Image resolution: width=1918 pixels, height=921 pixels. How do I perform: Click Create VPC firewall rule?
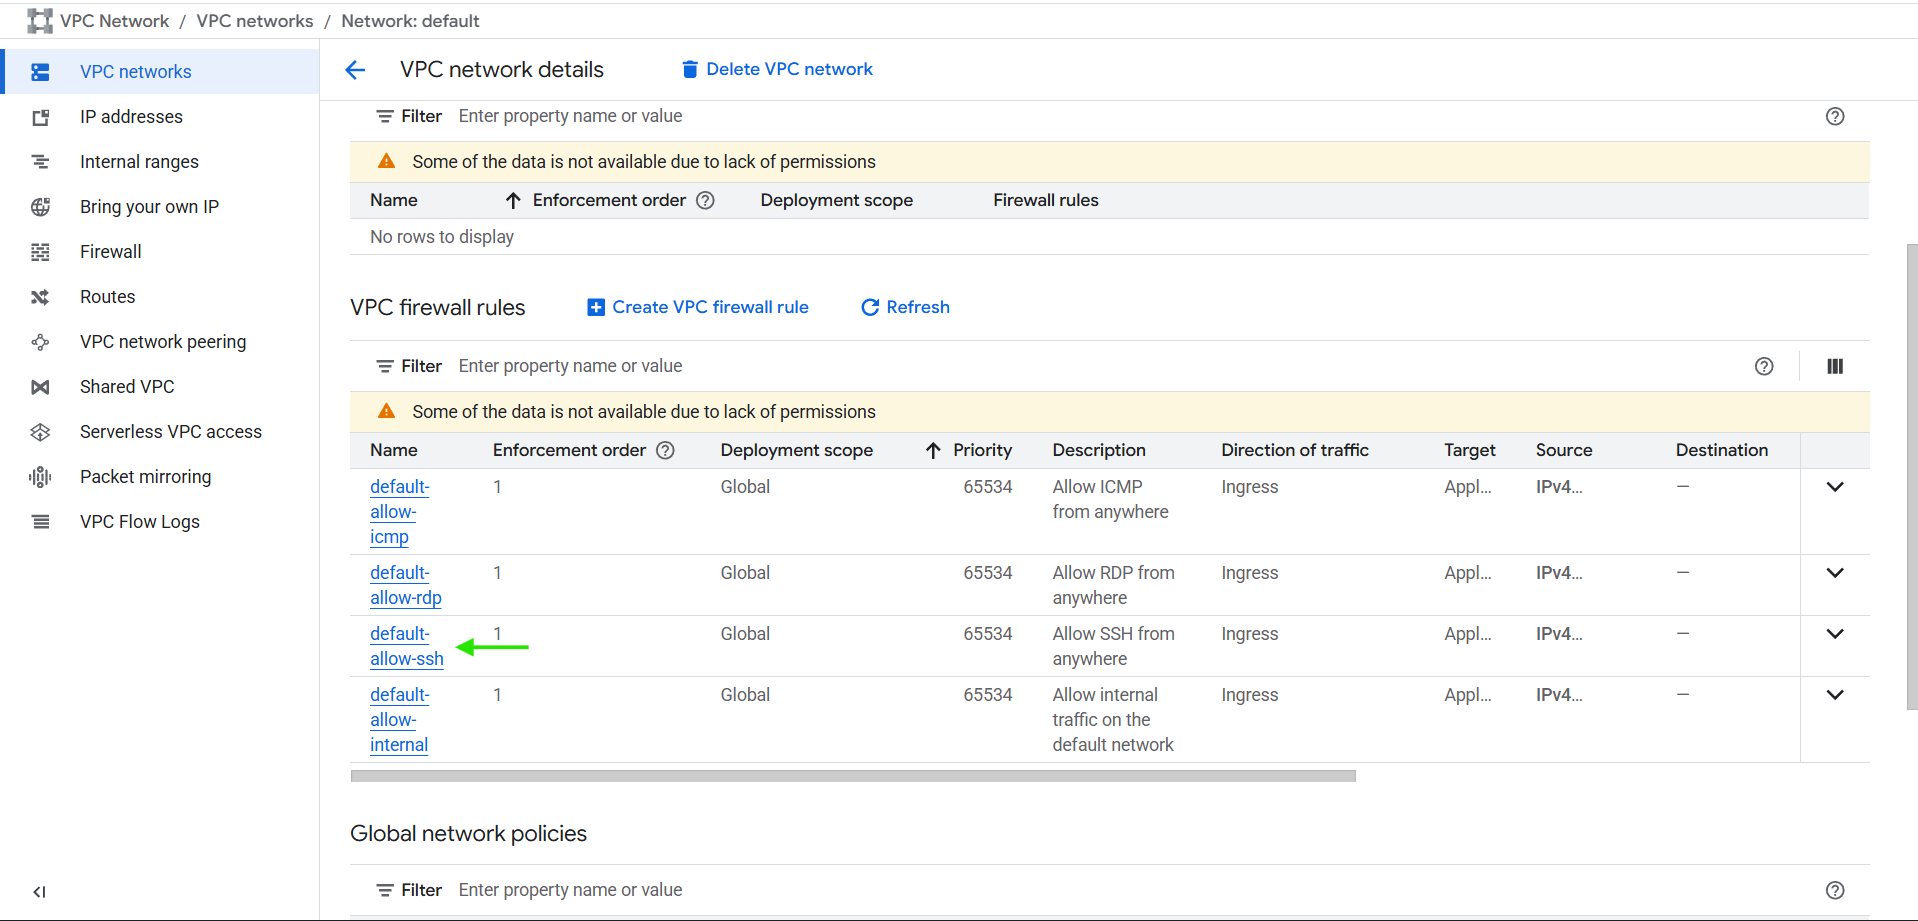point(698,308)
